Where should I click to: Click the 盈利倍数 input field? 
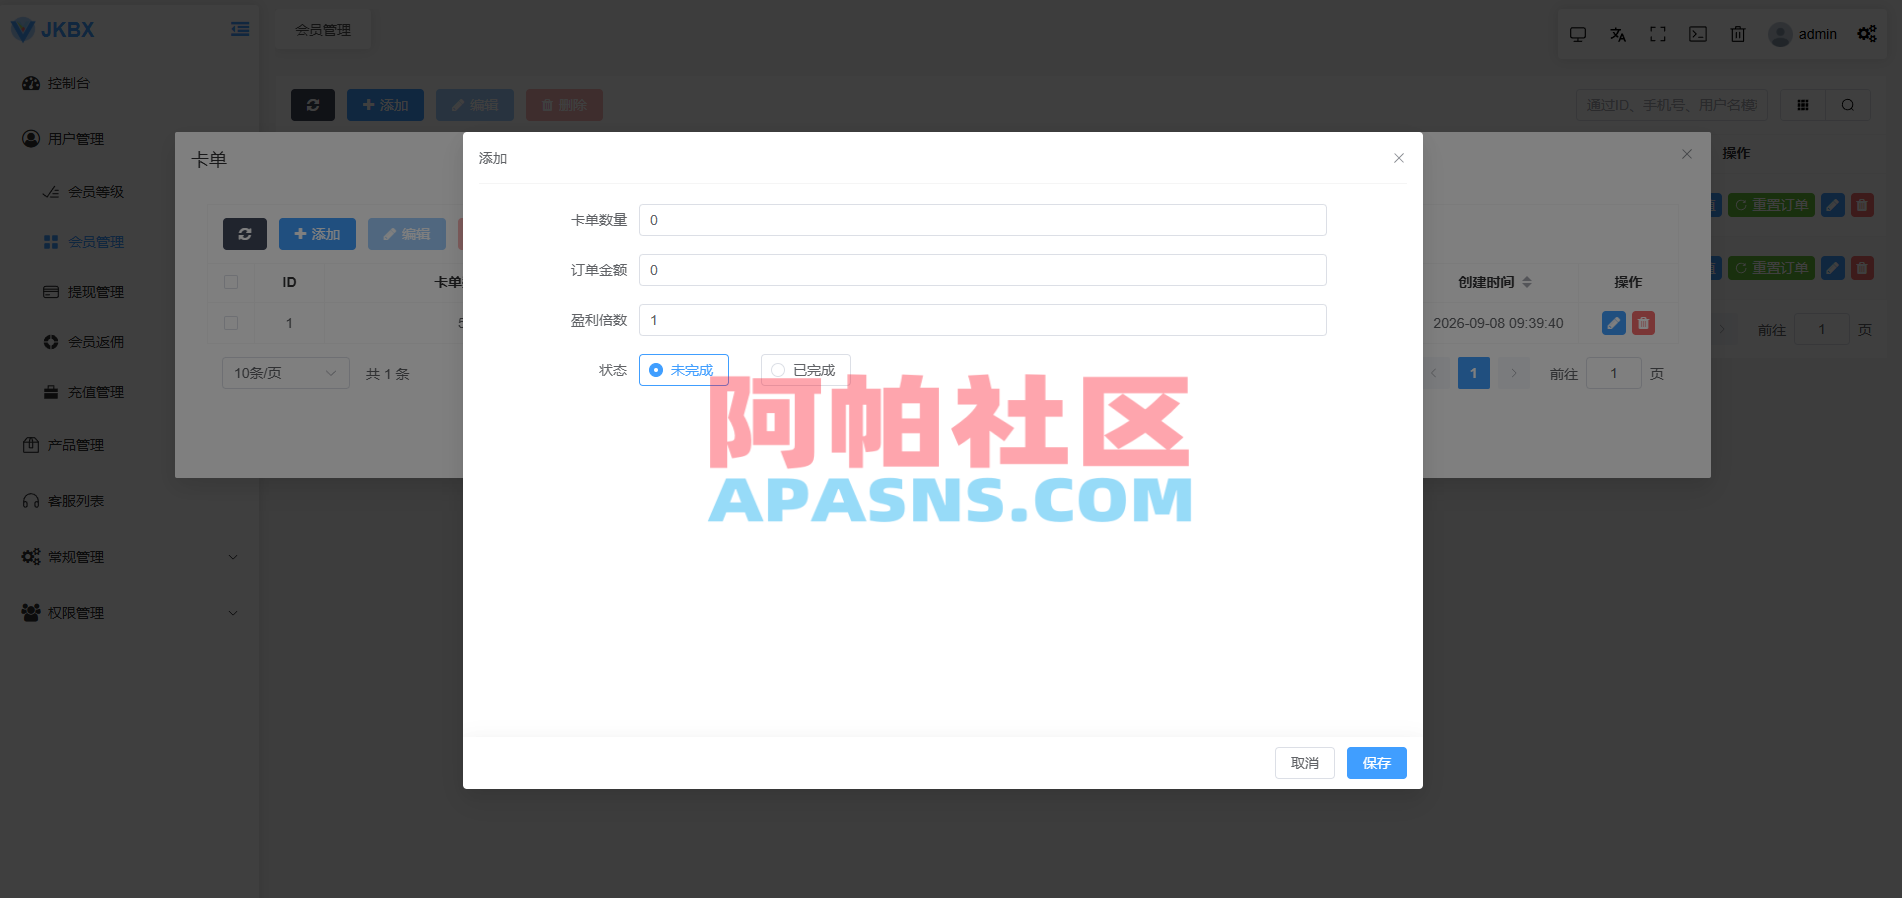coord(982,320)
